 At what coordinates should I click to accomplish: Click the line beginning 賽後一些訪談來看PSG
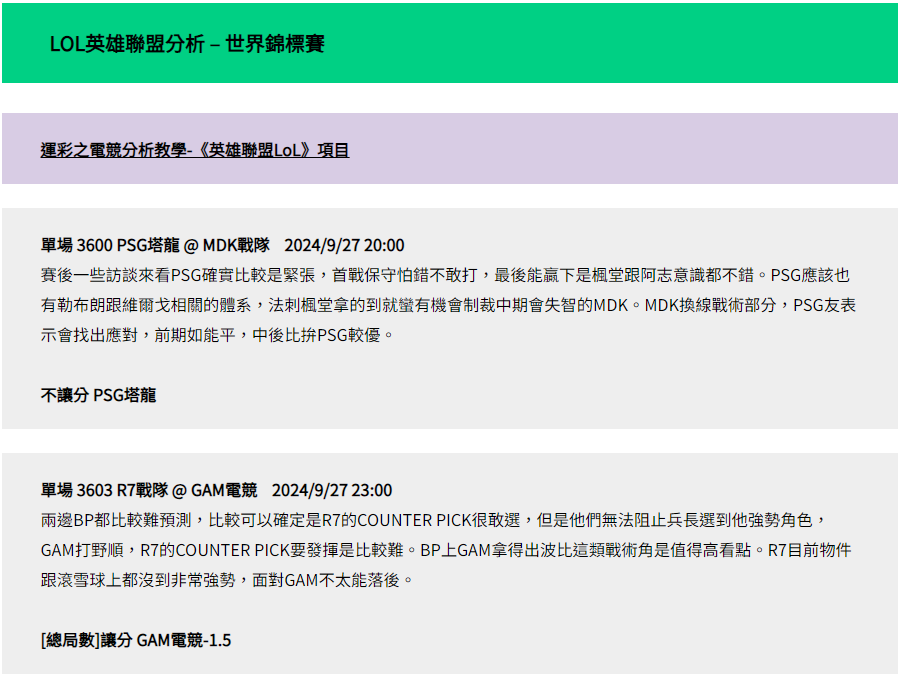click(x=445, y=275)
